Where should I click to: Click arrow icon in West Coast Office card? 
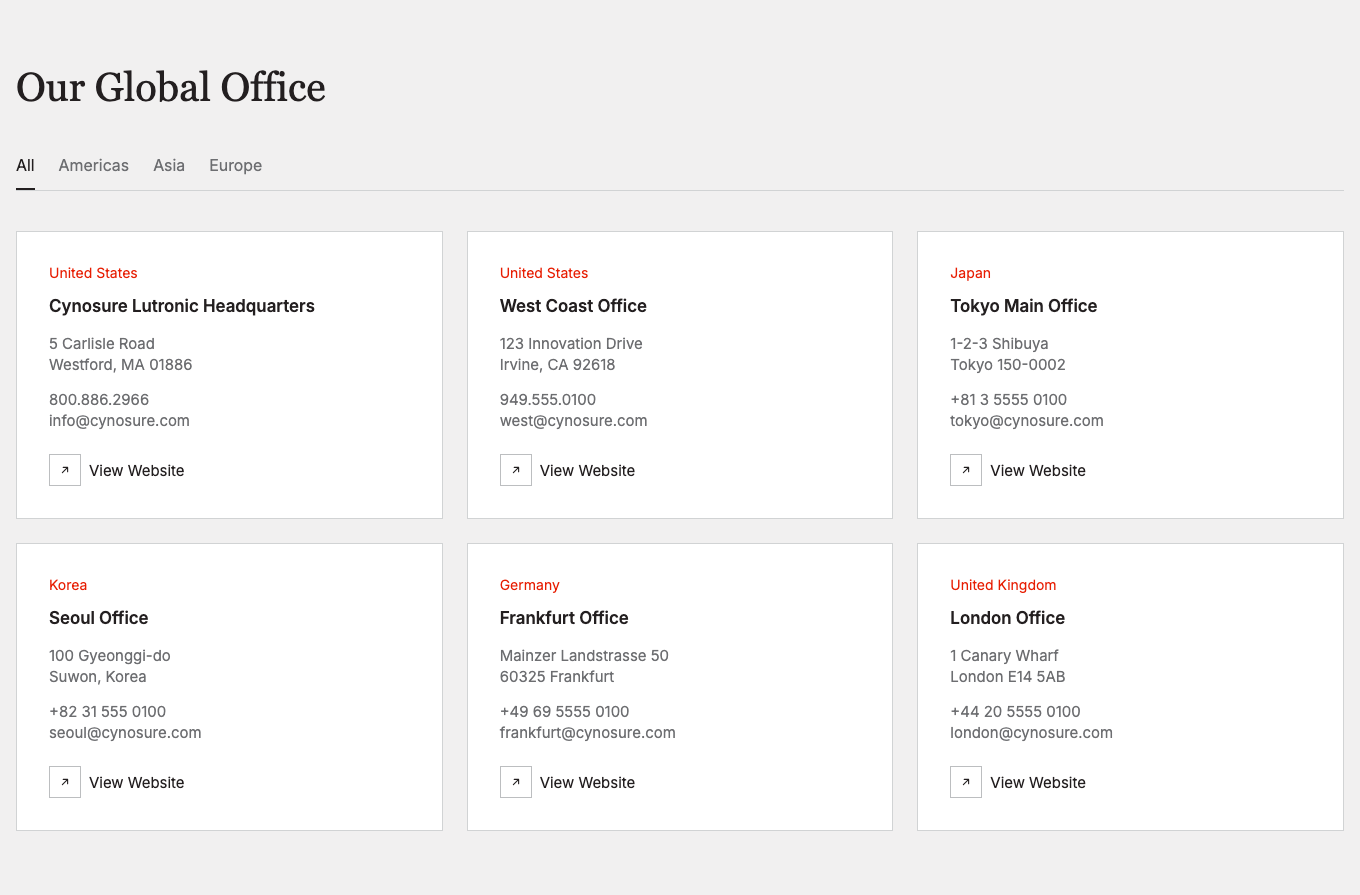click(516, 470)
